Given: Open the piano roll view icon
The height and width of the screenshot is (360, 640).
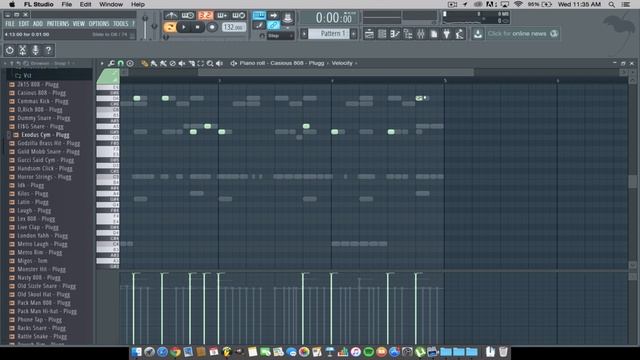Looking at the screenshot, I should (395, 34).
